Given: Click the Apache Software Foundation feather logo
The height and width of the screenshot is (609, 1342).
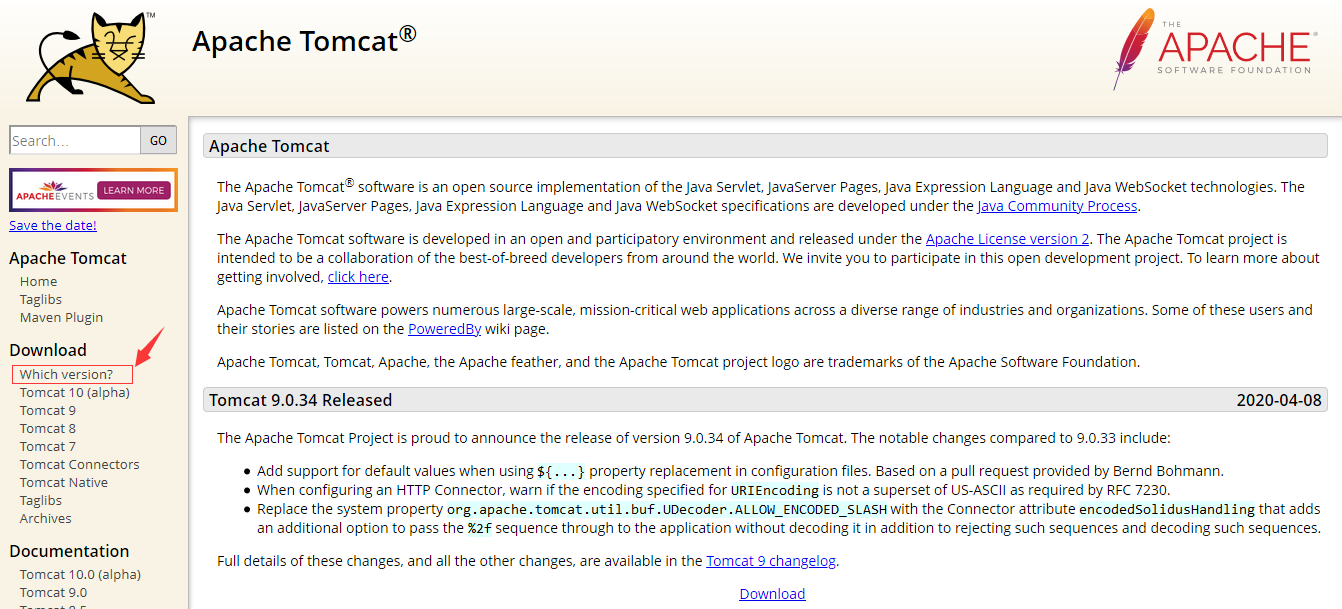Looking at the screenshot, I should pyautogui.click(x=1216, y=48).
